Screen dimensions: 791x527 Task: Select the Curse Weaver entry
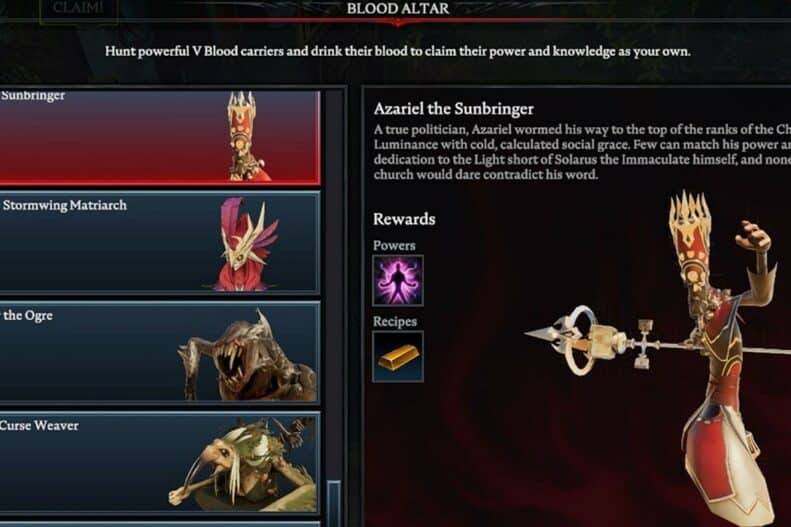pyautogui.click(x=159, y=462)
